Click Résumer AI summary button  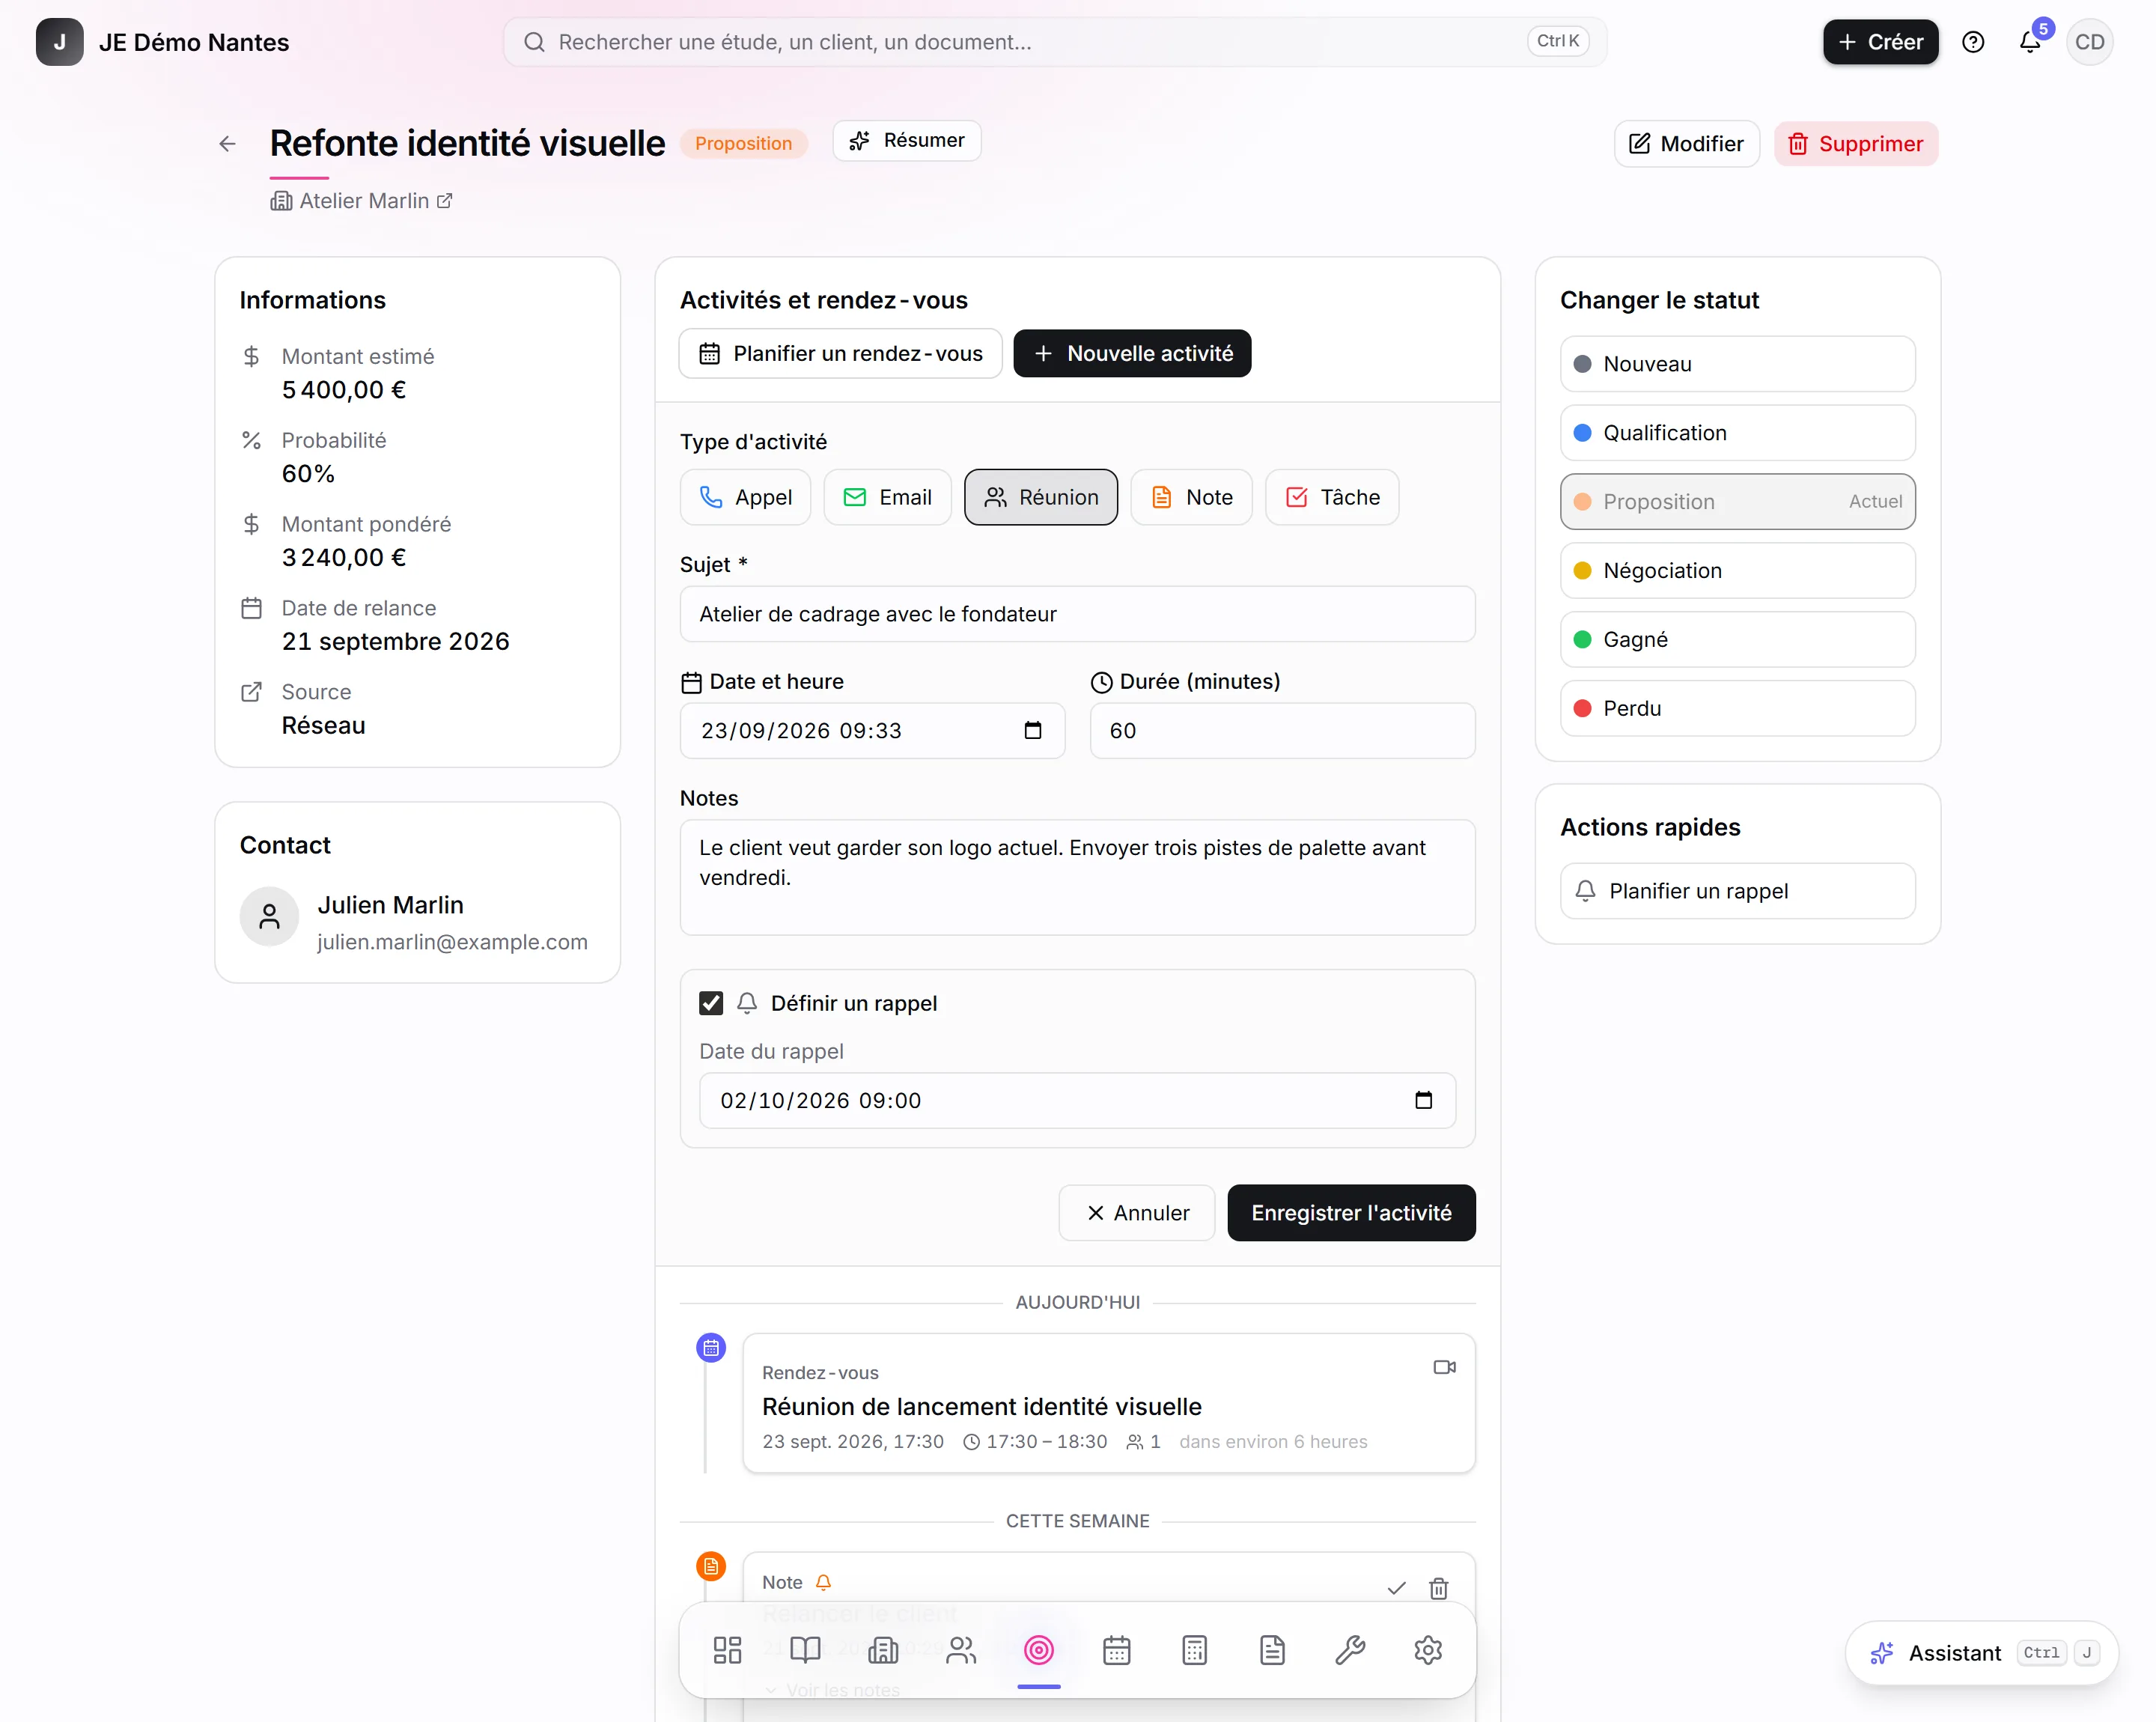[x=907, y=141]
